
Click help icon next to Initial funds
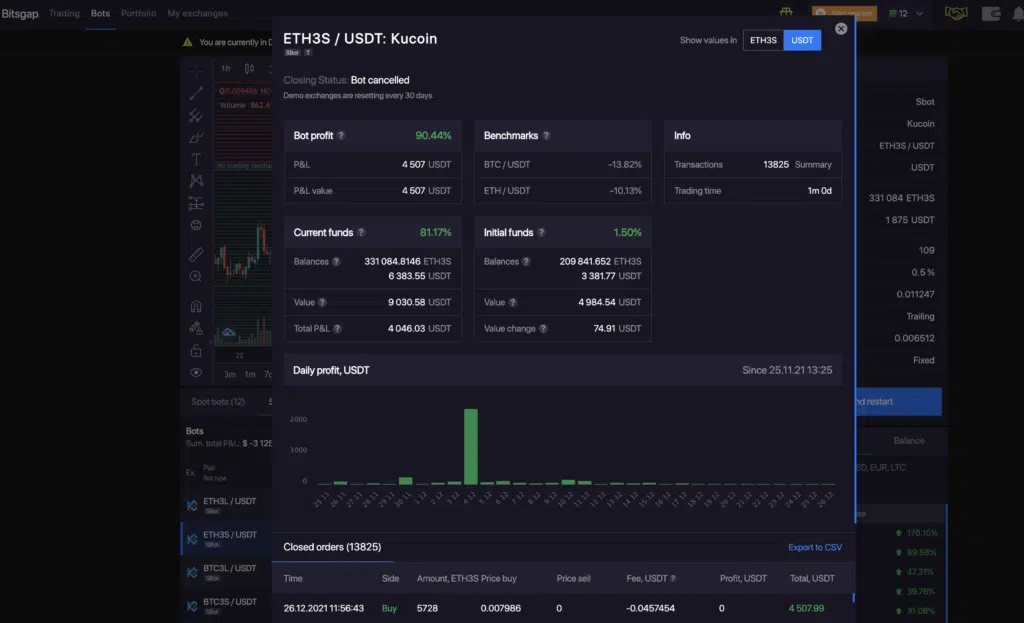[x=541, y=232]
